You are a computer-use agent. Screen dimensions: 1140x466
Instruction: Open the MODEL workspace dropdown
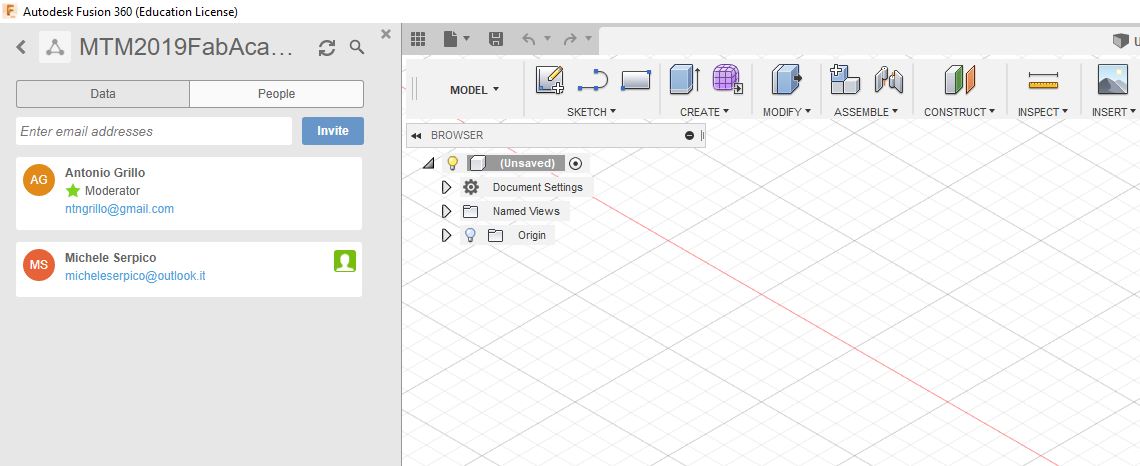474,89
